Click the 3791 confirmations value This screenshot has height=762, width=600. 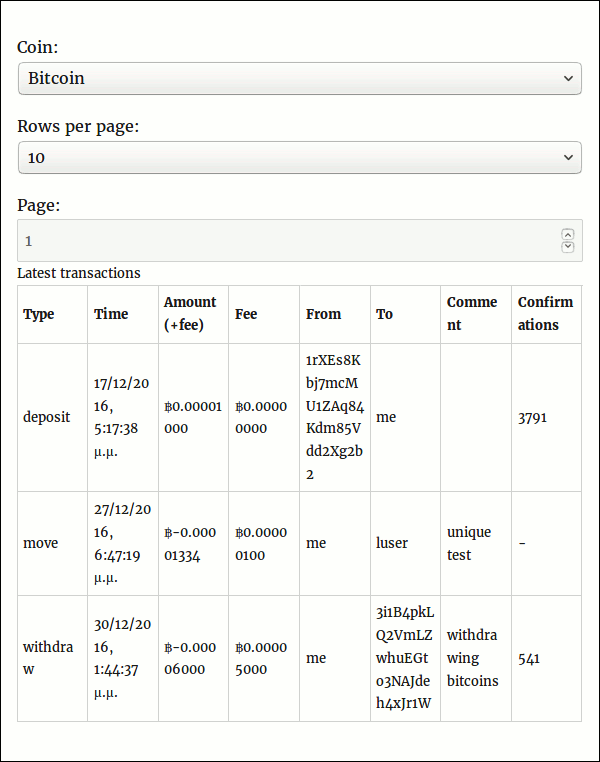[x=532, y=417]
